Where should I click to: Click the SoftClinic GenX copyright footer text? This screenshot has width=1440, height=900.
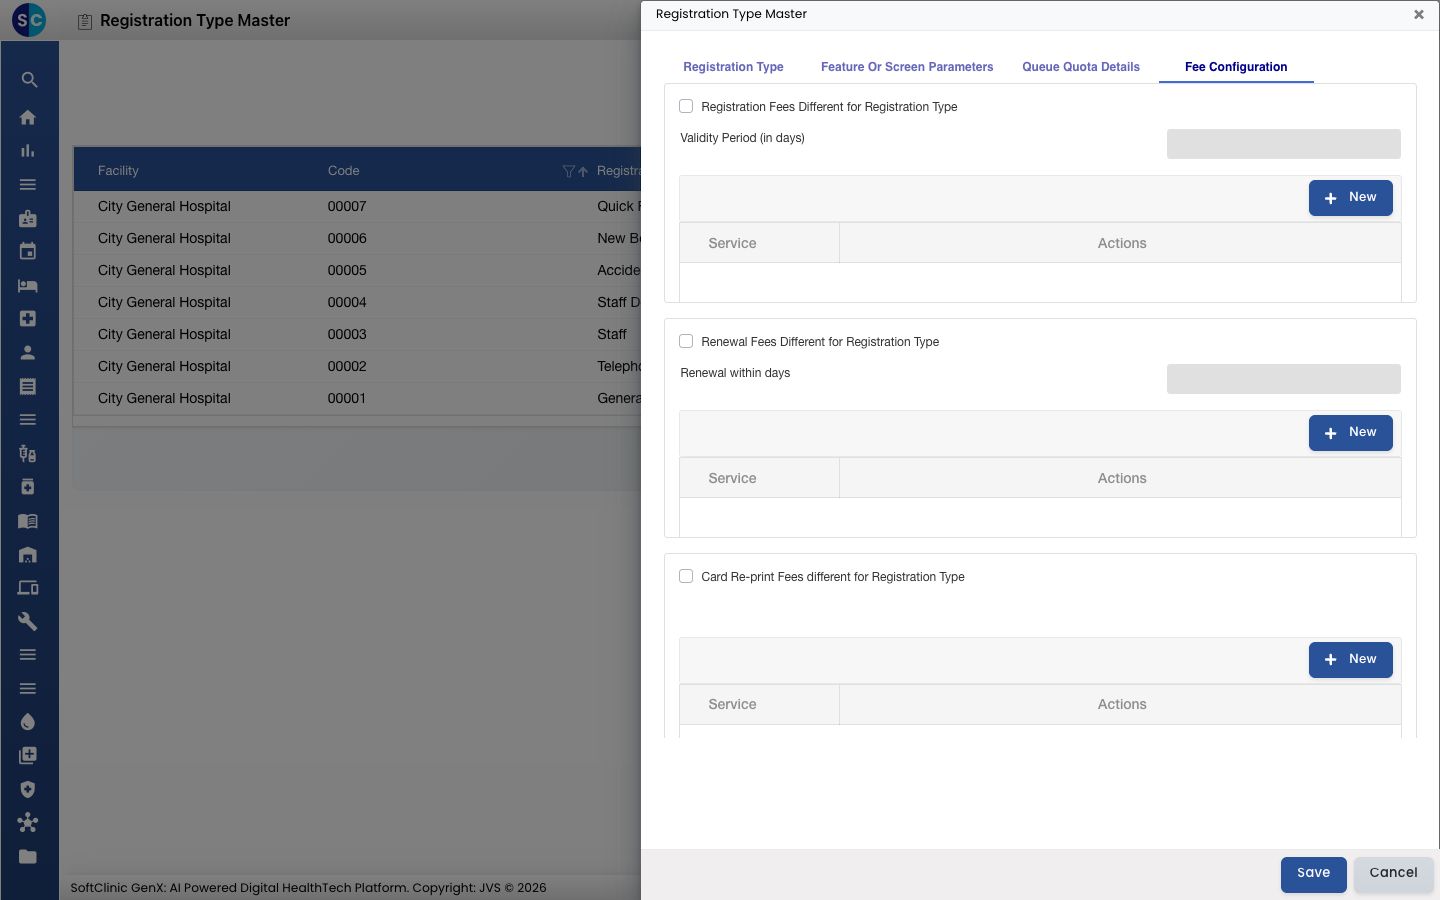(x=308, y=887)
